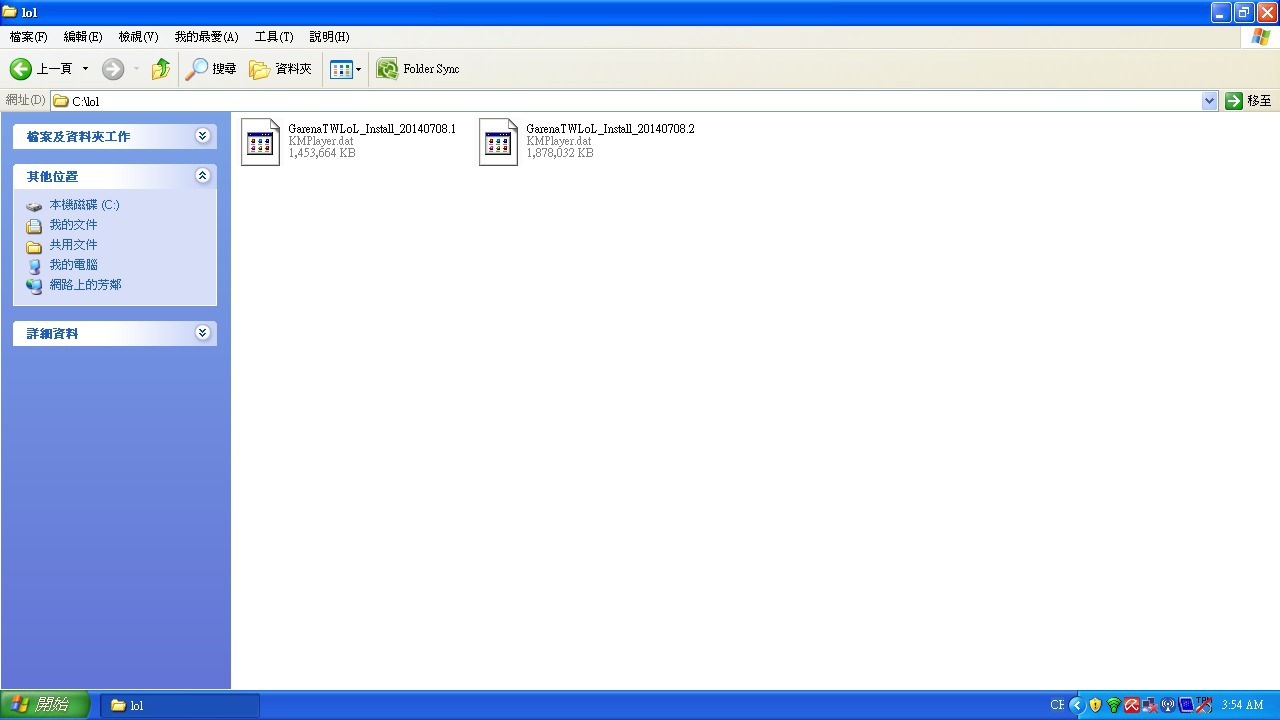Click the 網址(D) address label
The height and width of the screenshot is (720, 1280).
[x=25, y=100]
